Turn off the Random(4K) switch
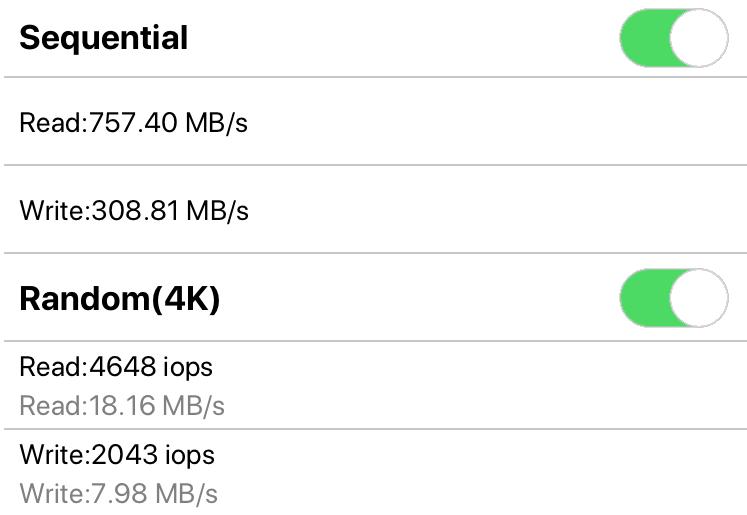The width and height of the screenshot is (747, 515). (x=673, y=298)
